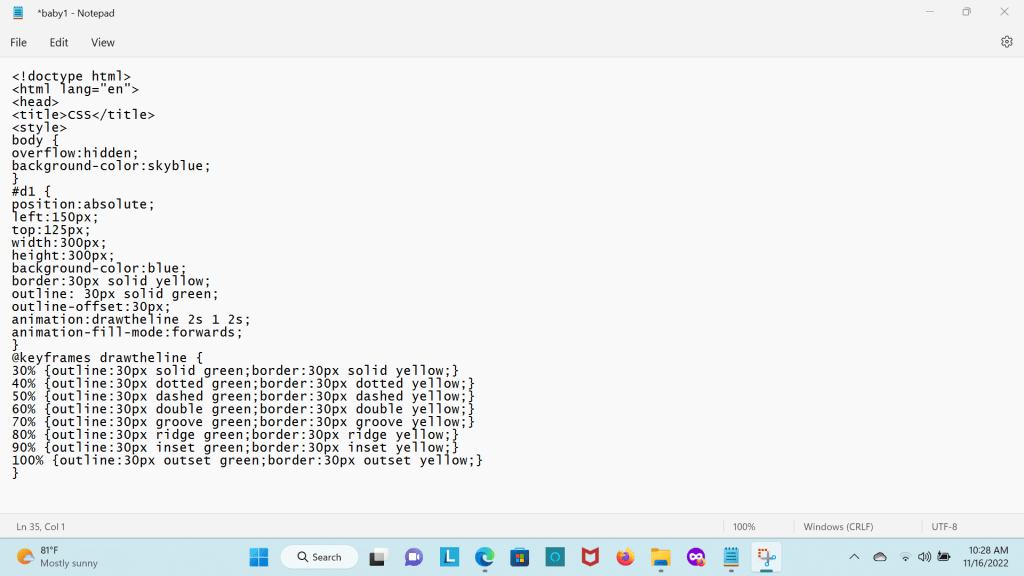This screenshot has width=1024, height=576.
Task: Click the volume speaker tray icon
Action: click(x=924, y=557)
